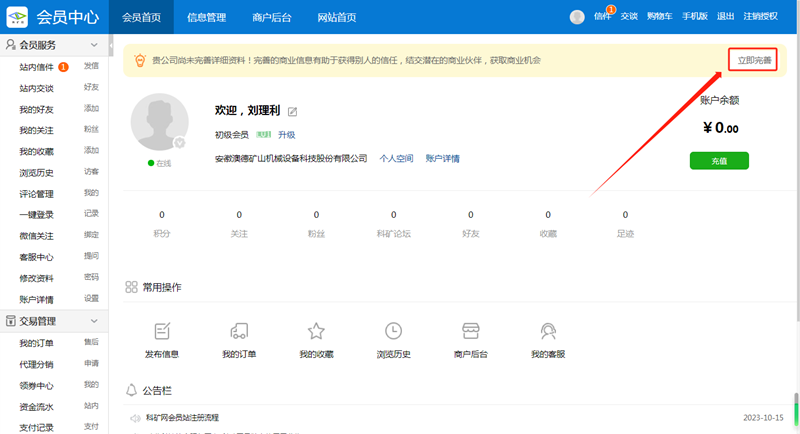Click the 发布信息 publish icon
The height and width of the screenshot is (434, 800).
(162, 332)
